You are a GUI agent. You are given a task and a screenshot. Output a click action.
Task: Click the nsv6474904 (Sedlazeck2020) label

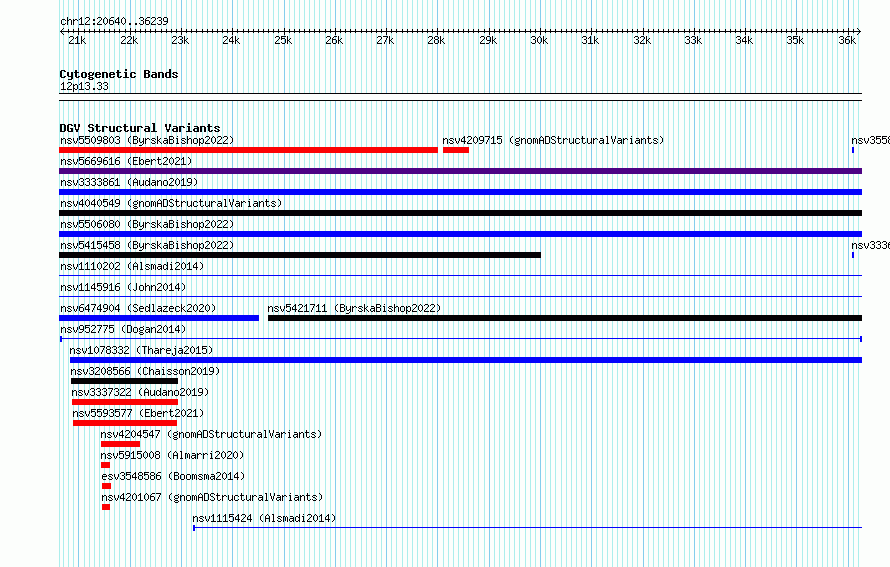coord(138,308)
